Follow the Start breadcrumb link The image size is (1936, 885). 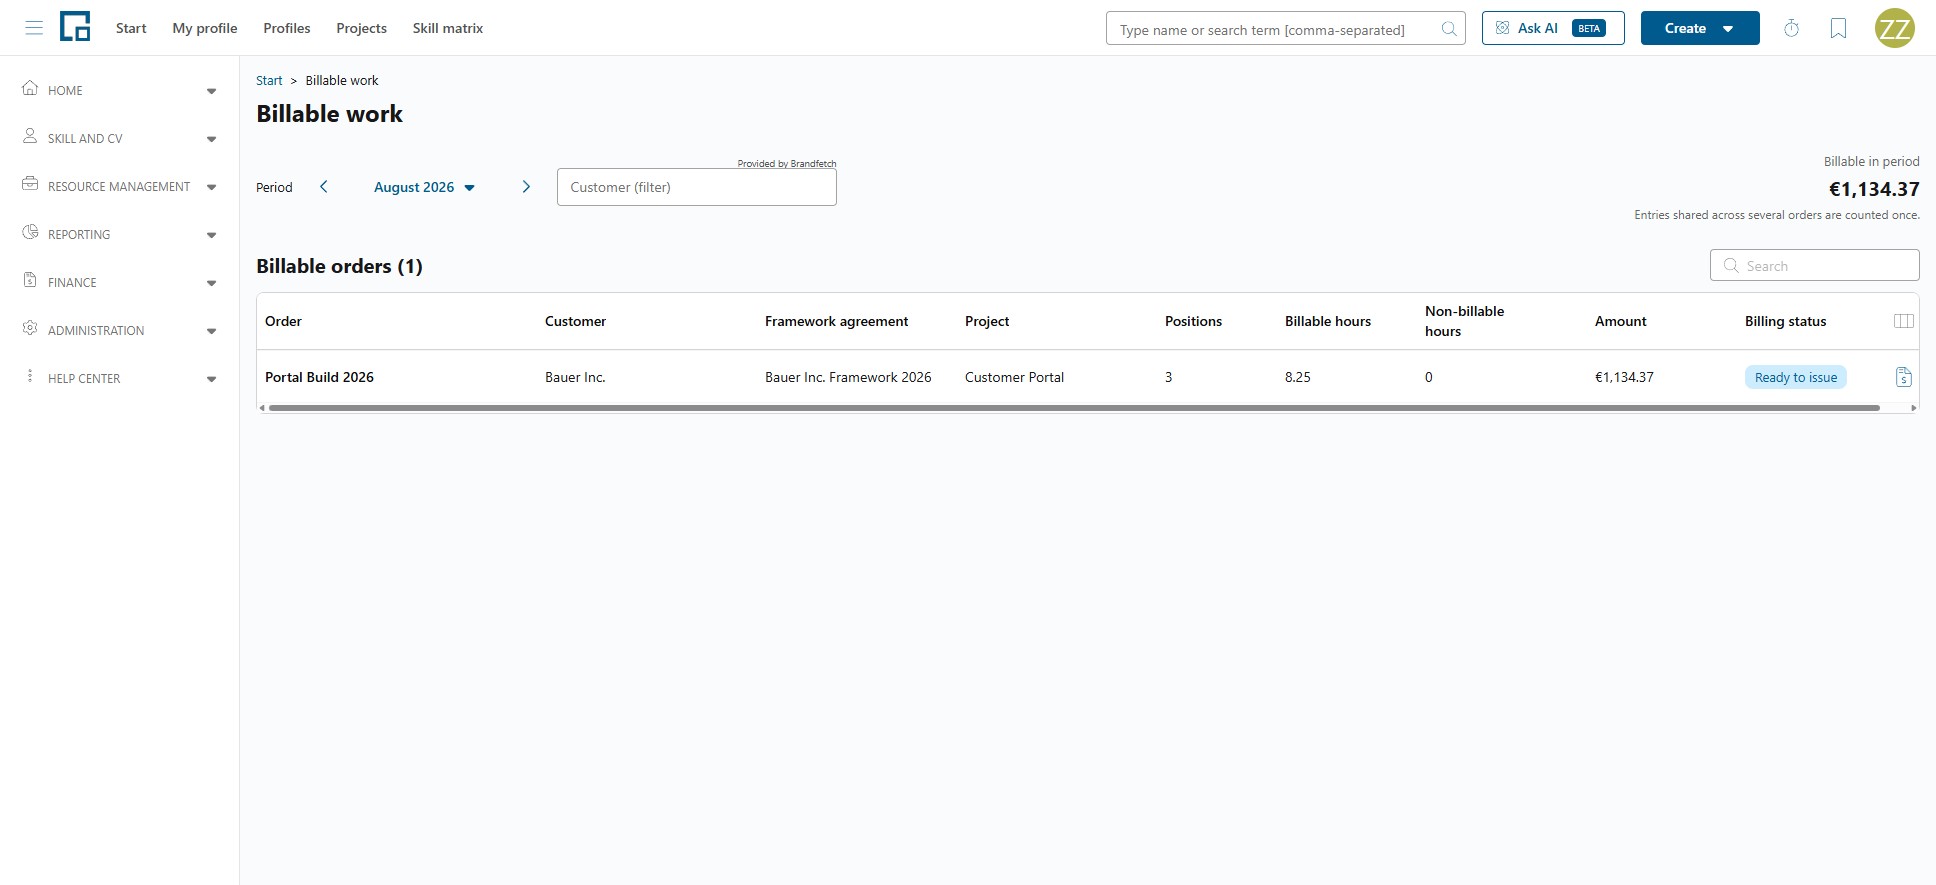(x=269, y=80)
